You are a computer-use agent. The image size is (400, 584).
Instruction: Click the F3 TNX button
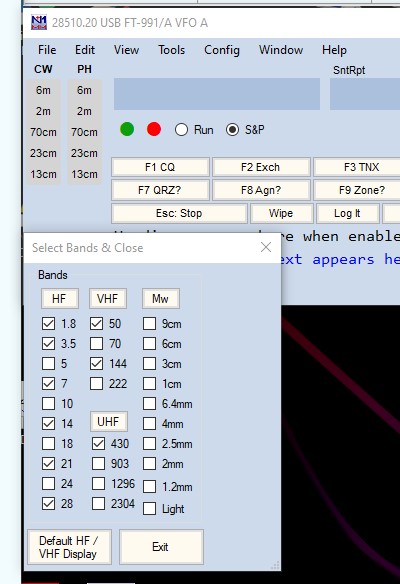click(x=358, y=167)
